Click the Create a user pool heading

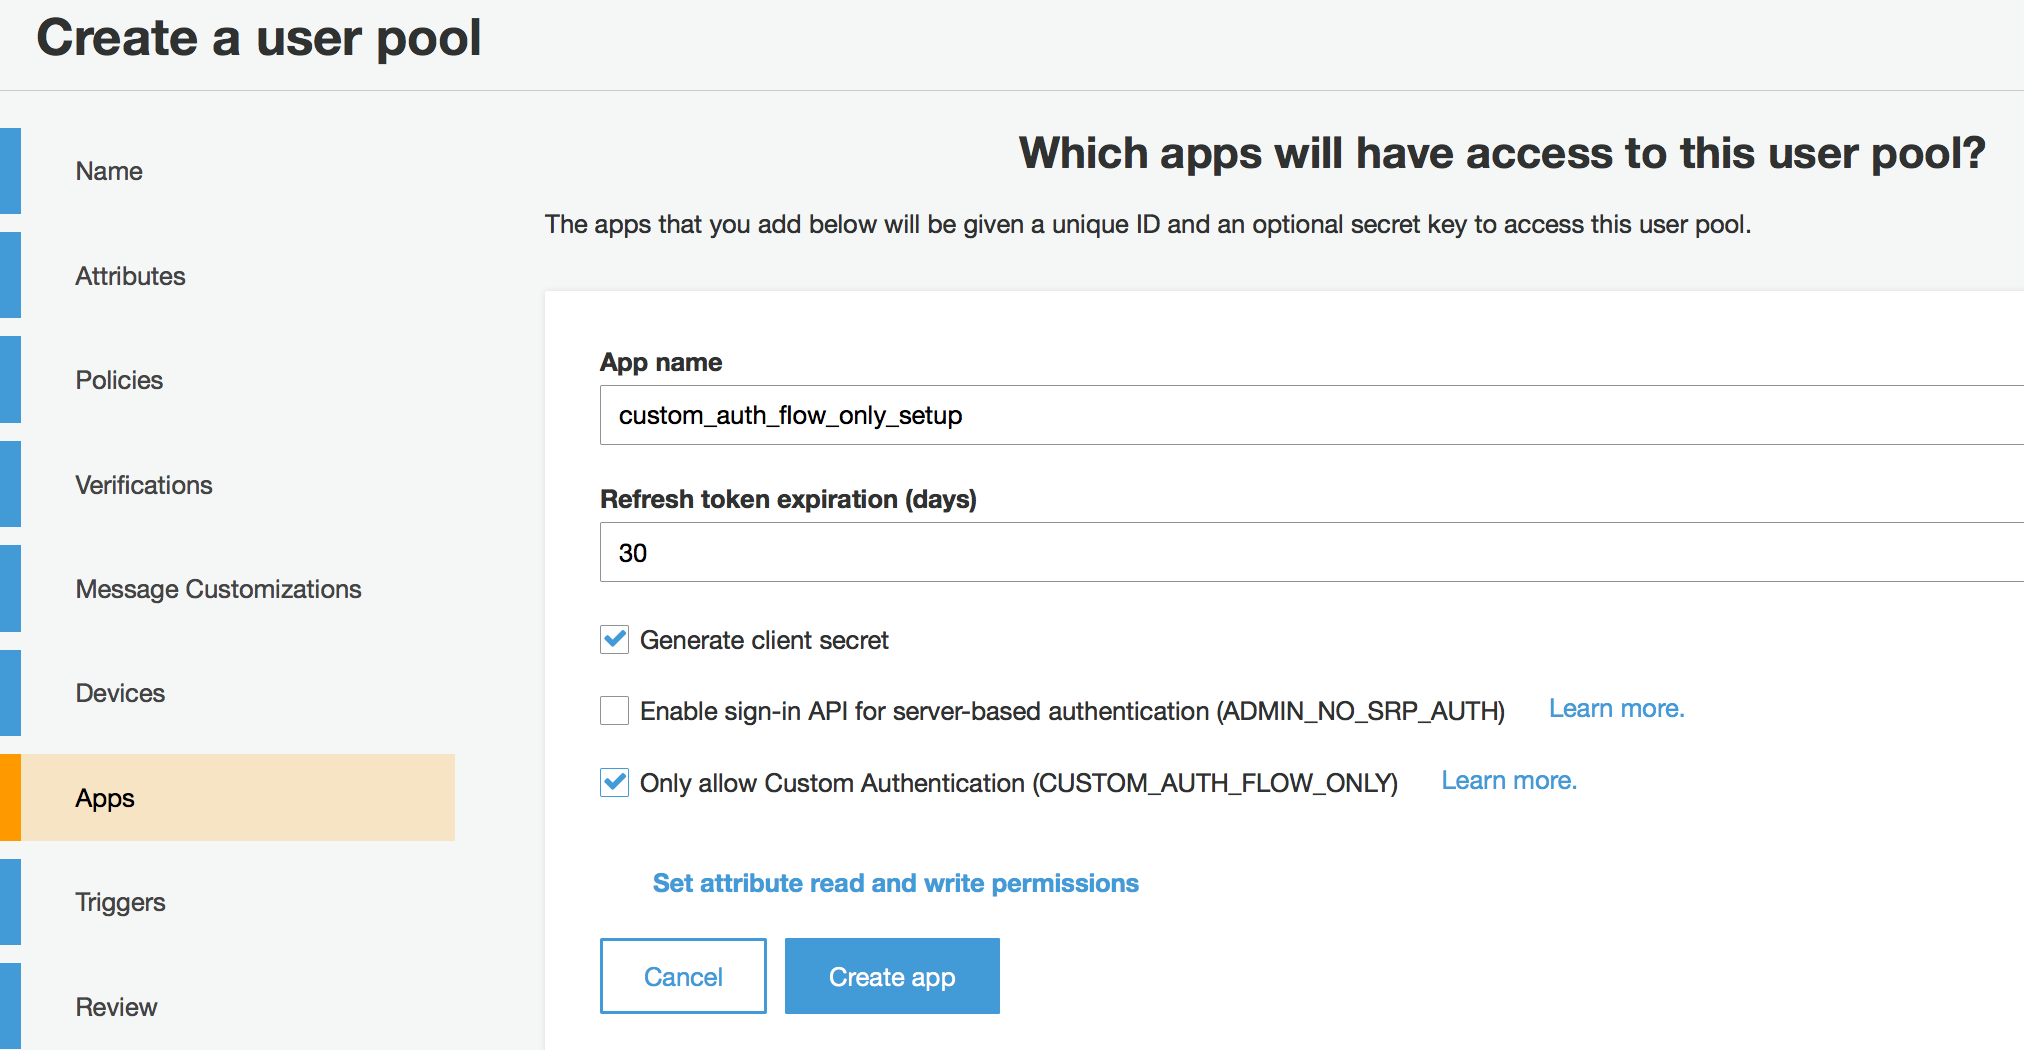pyautogui.click(x=258, y=38)
